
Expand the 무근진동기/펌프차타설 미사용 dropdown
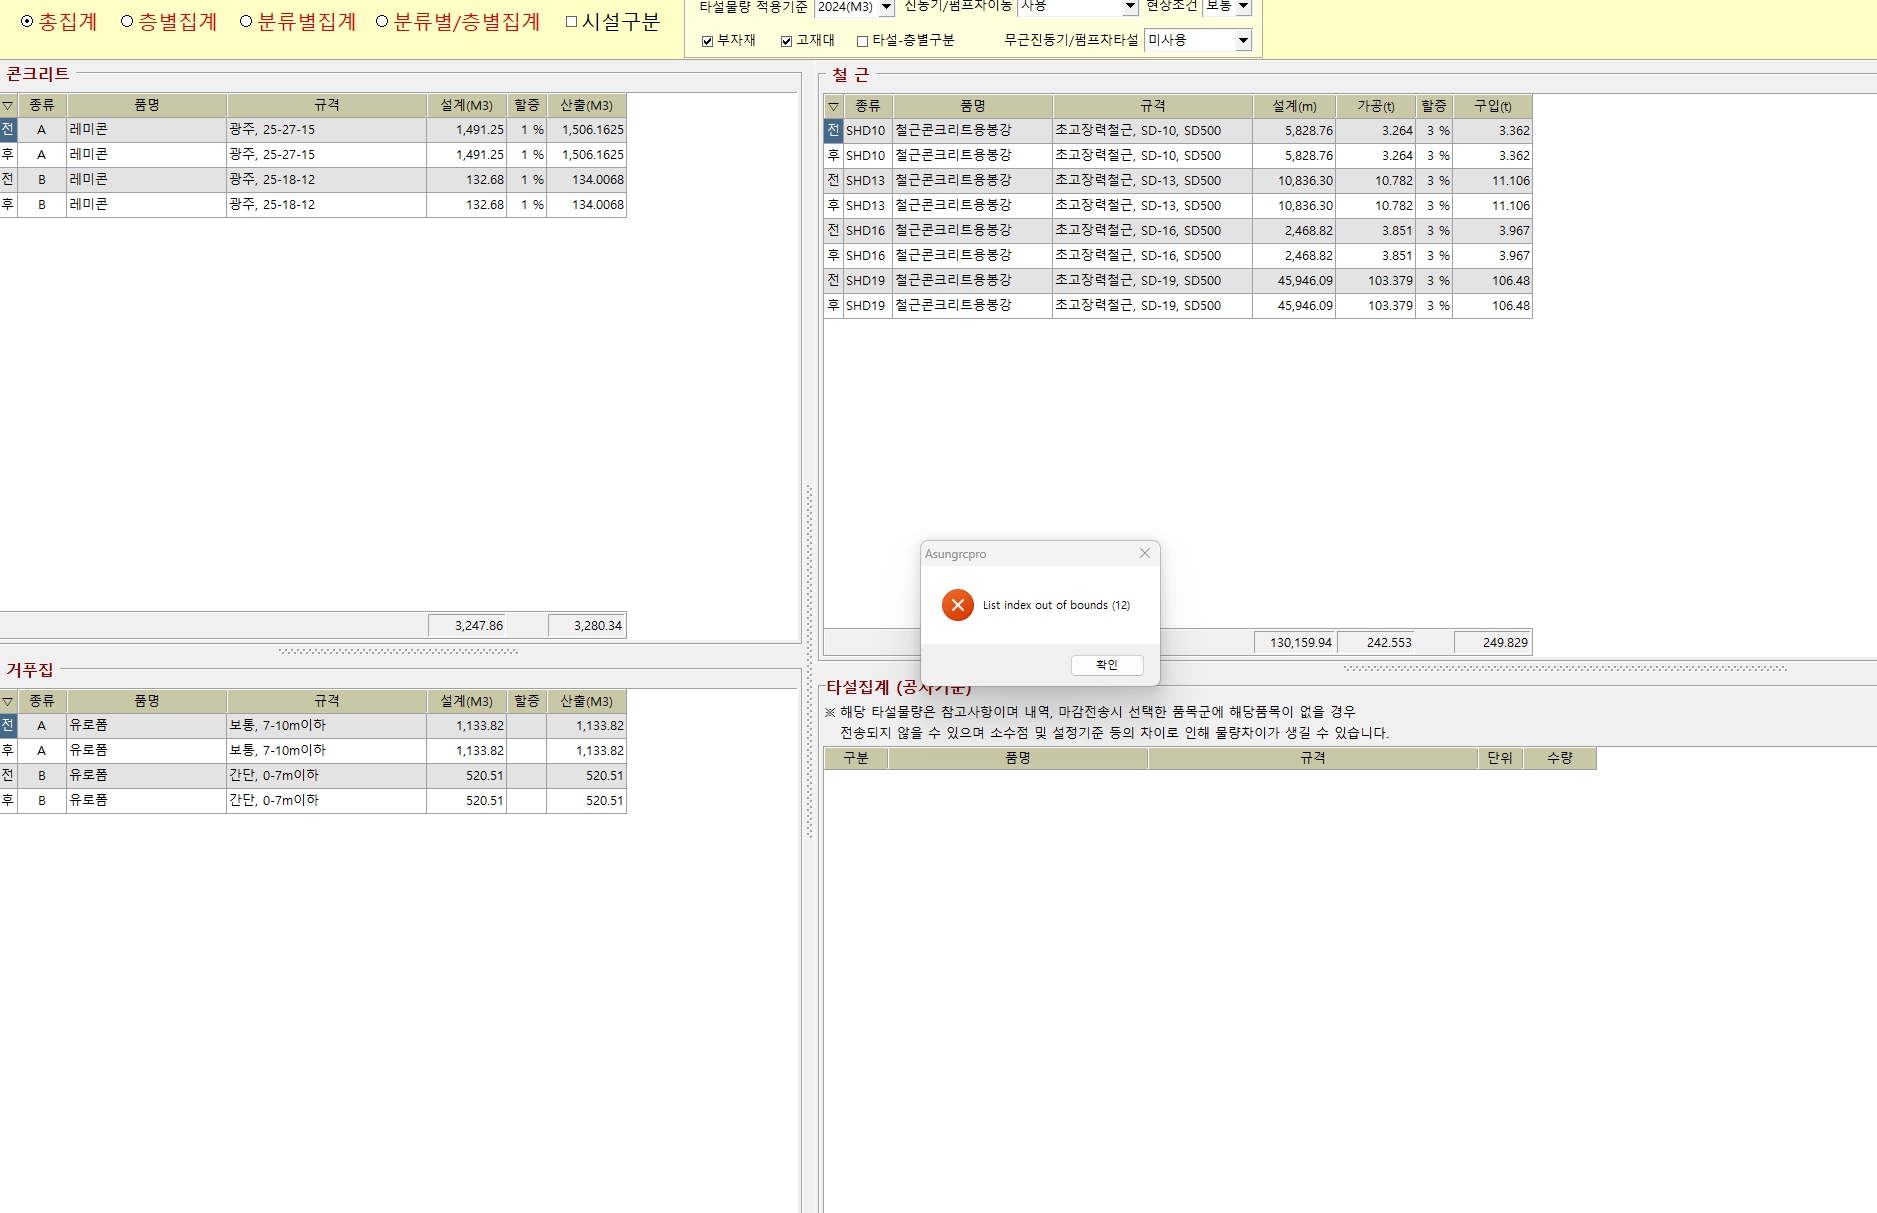[x=1243, y=41]
